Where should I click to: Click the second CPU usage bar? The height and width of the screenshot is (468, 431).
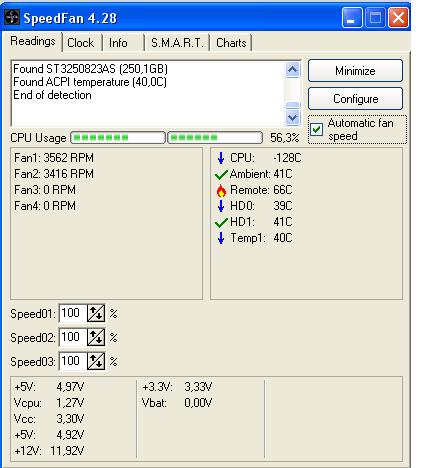(215, 137)
